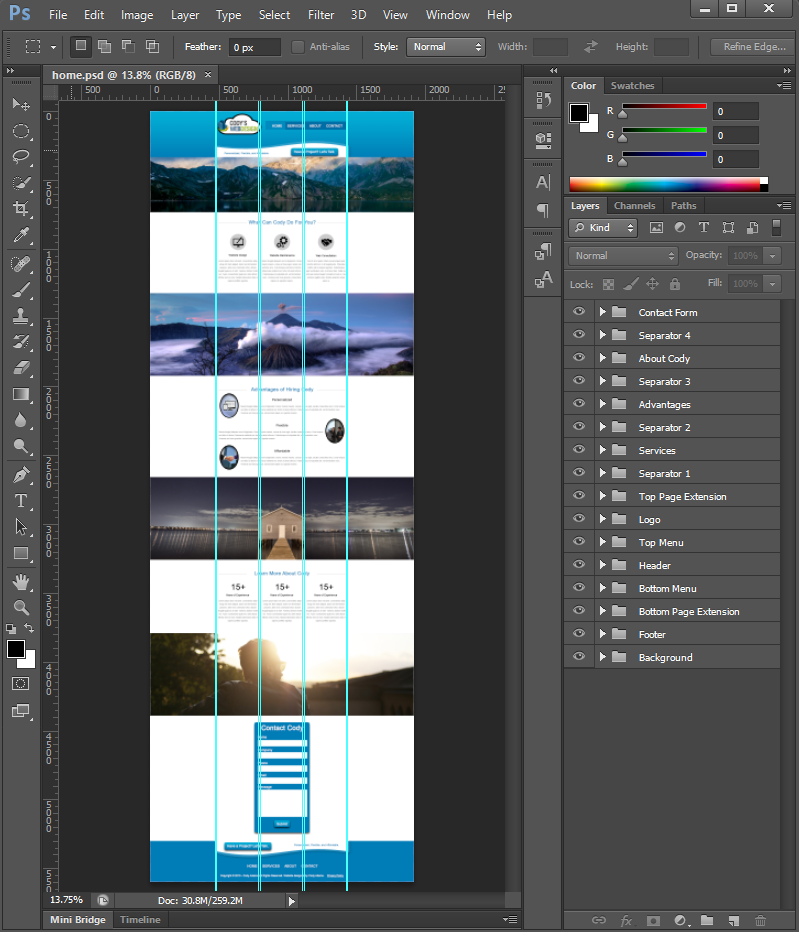Toggle visibility of the Background group
The height and width of the screenshot is (932, 799).
tap(578, 657)
